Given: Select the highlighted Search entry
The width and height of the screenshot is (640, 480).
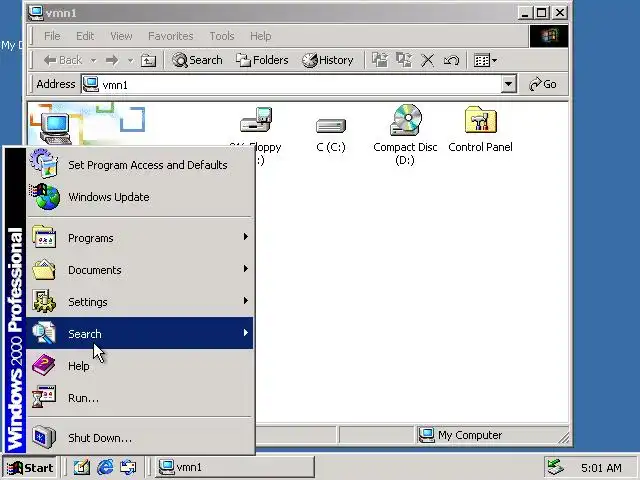Looking at the screenshot, I should click(140, 333).
